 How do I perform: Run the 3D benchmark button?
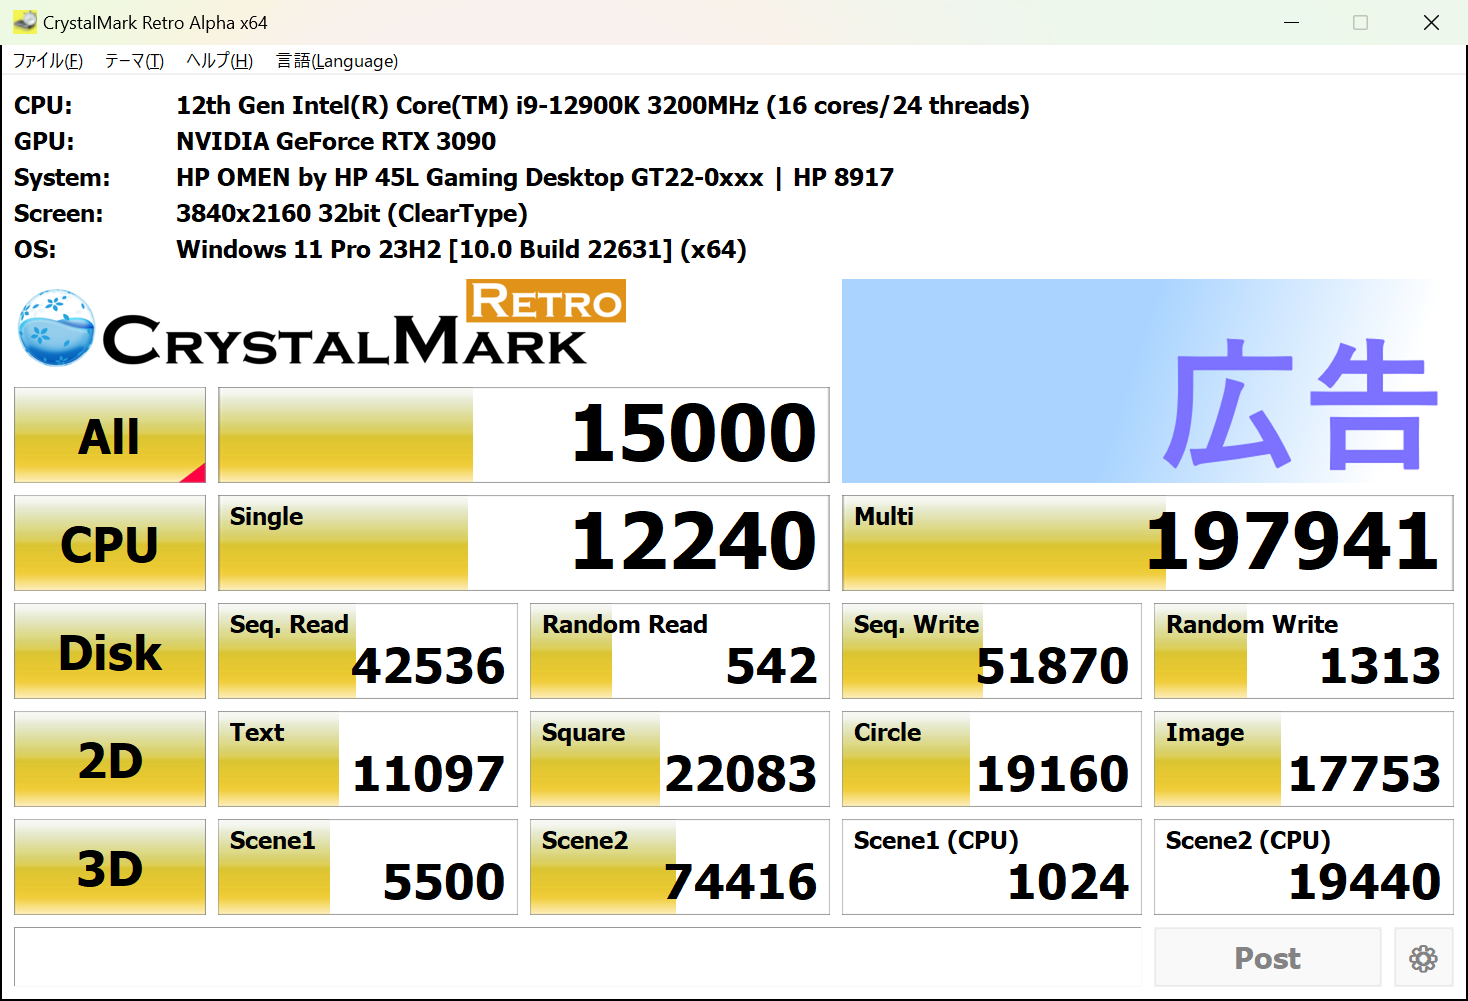(110, 867)
